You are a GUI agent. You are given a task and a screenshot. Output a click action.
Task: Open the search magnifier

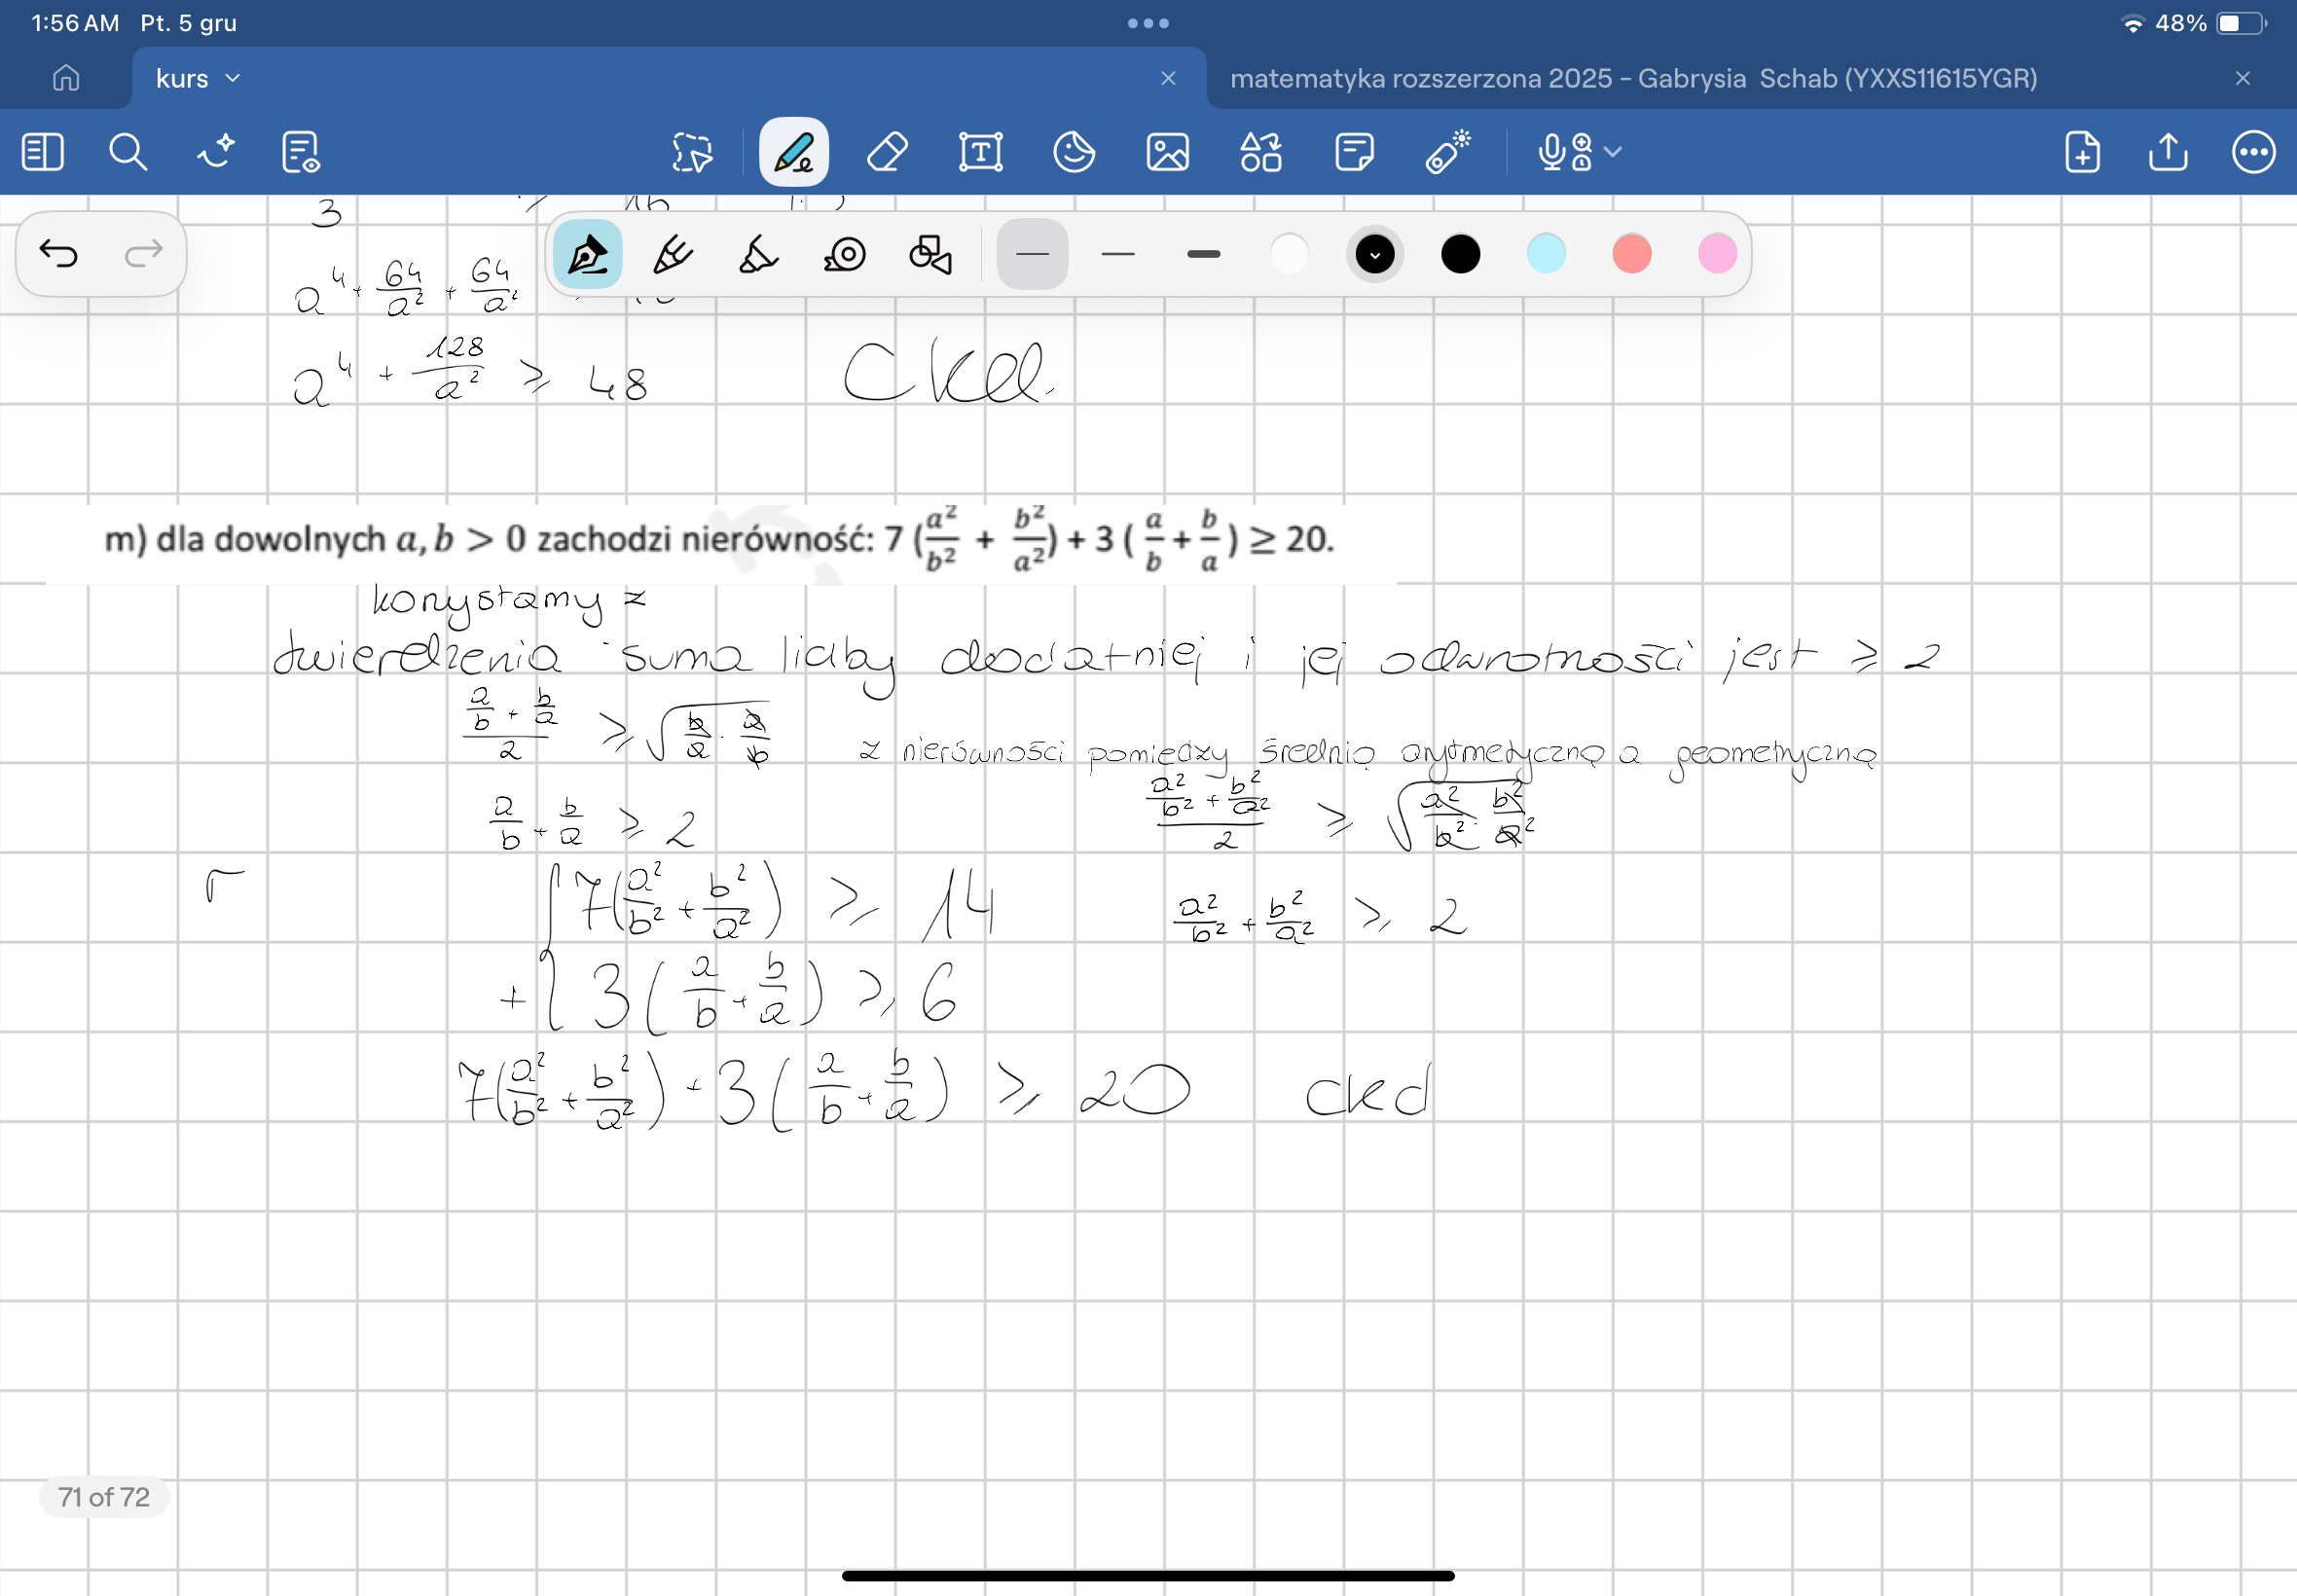tap(128, 153)
